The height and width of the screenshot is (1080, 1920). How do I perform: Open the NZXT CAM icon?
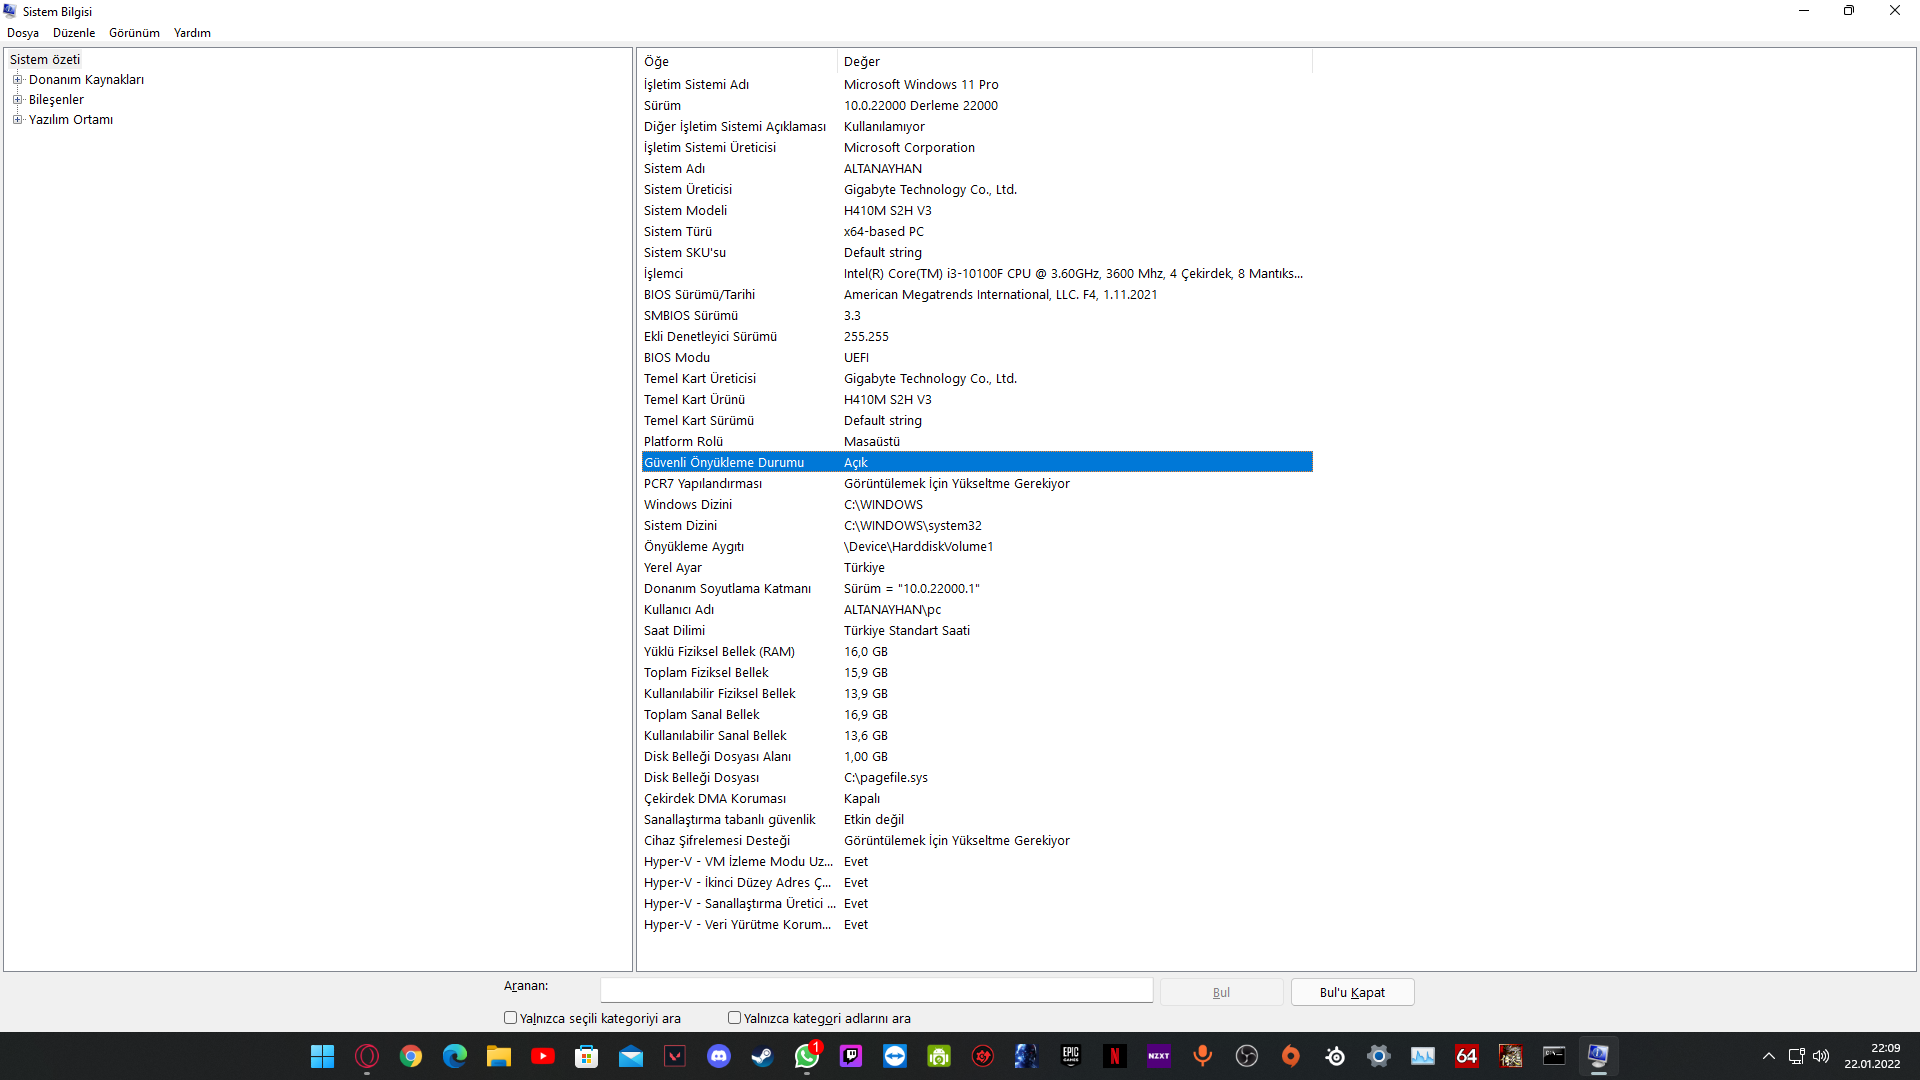(1159, 1056)
